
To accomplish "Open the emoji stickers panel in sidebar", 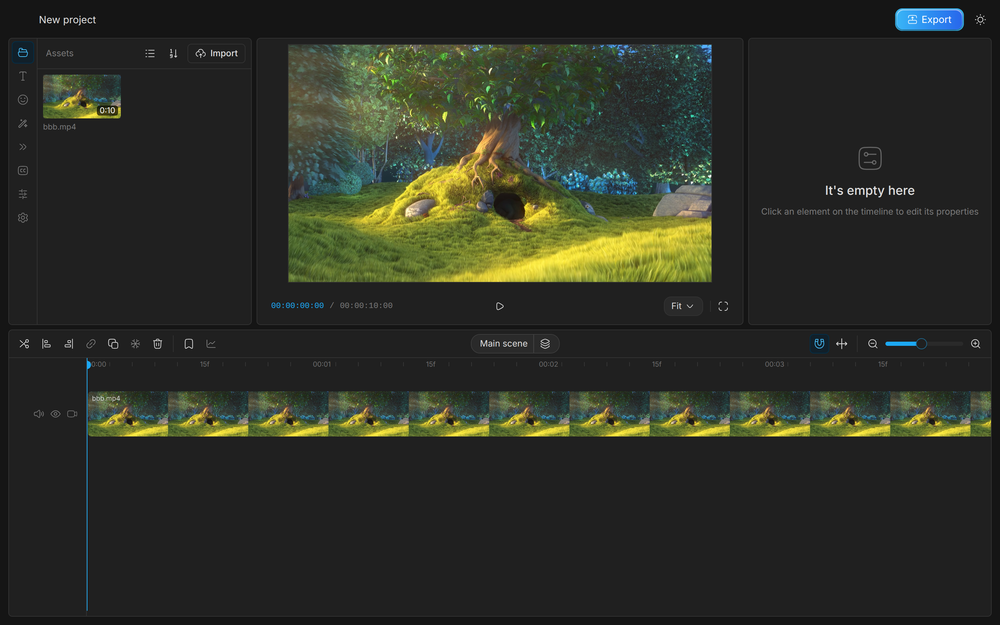I will click(x=23, y=99).
